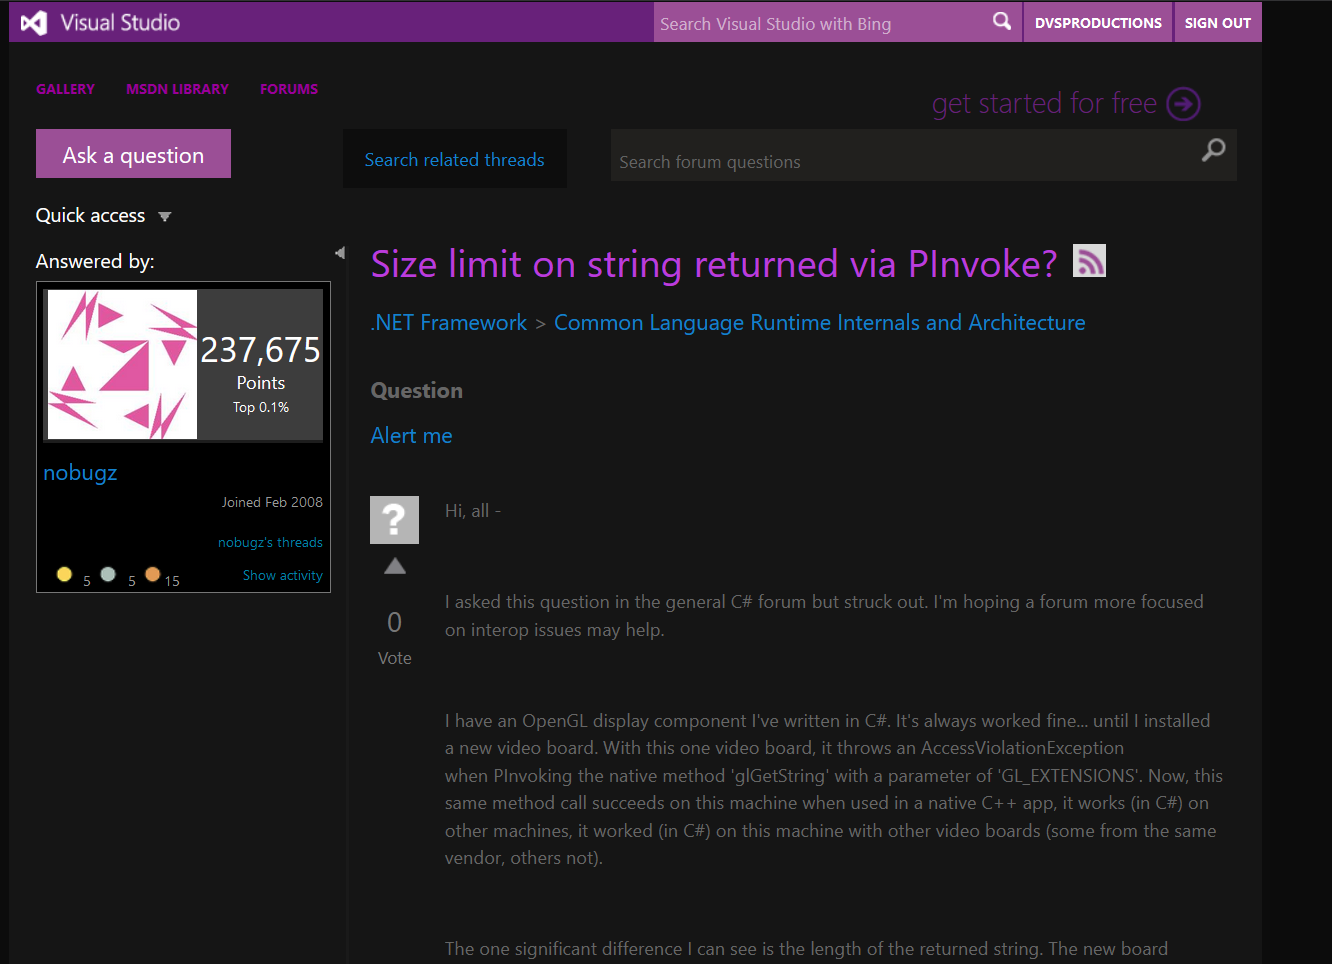Click the question mark avatar icon
This screenshot has width=1332, height=964.
pyautogui.click(x=394, y=520)
